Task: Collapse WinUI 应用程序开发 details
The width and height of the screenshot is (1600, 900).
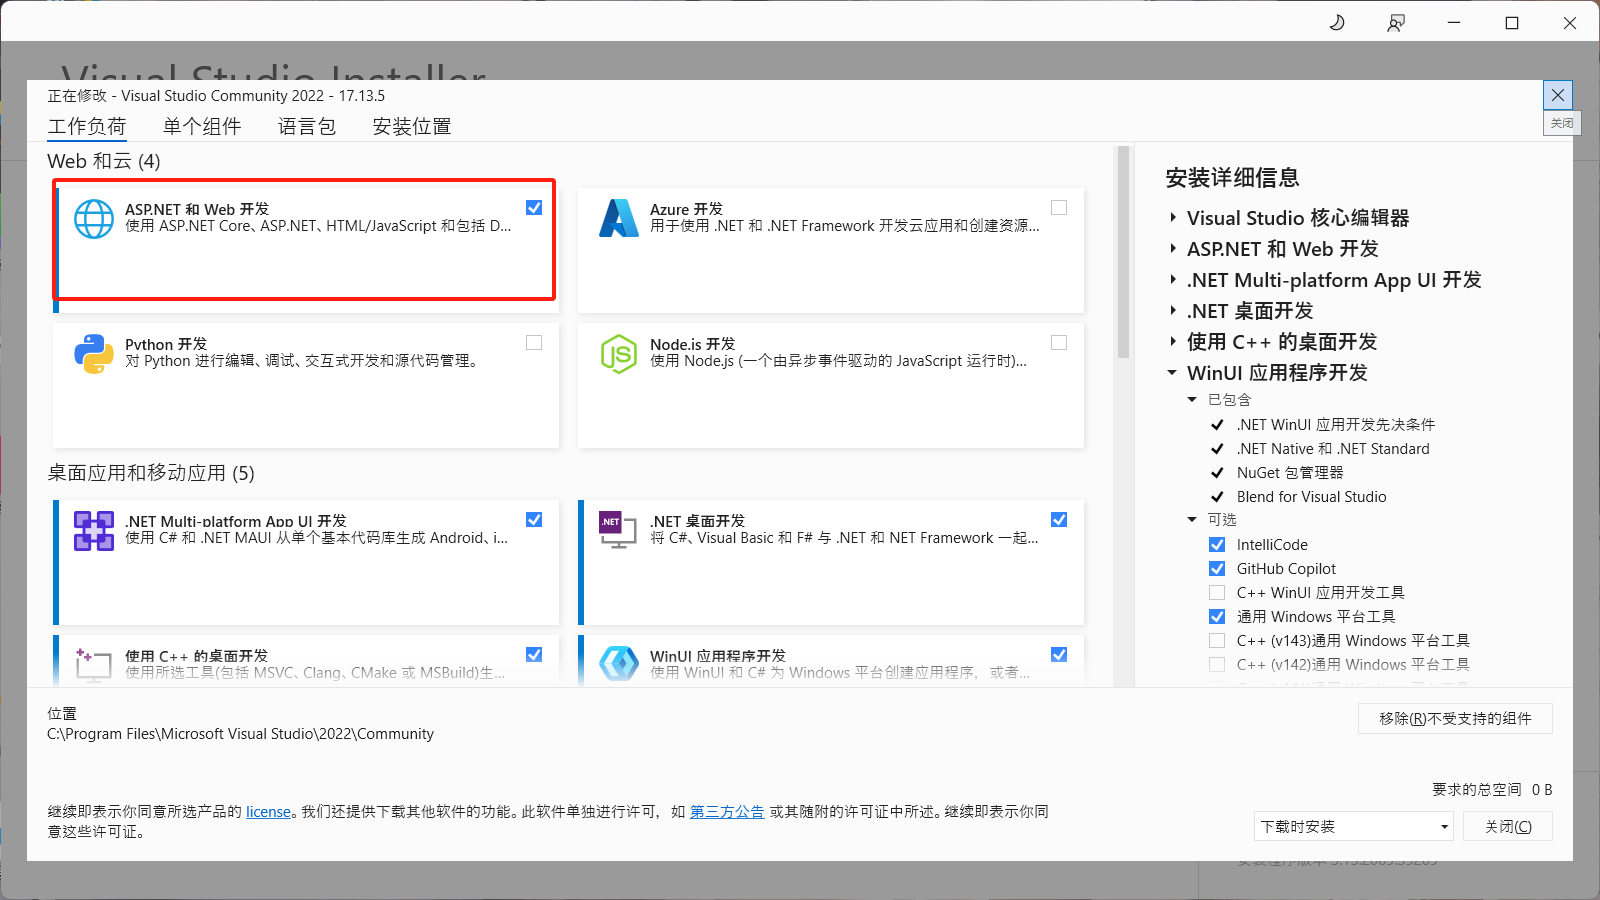Action: 1173,373
